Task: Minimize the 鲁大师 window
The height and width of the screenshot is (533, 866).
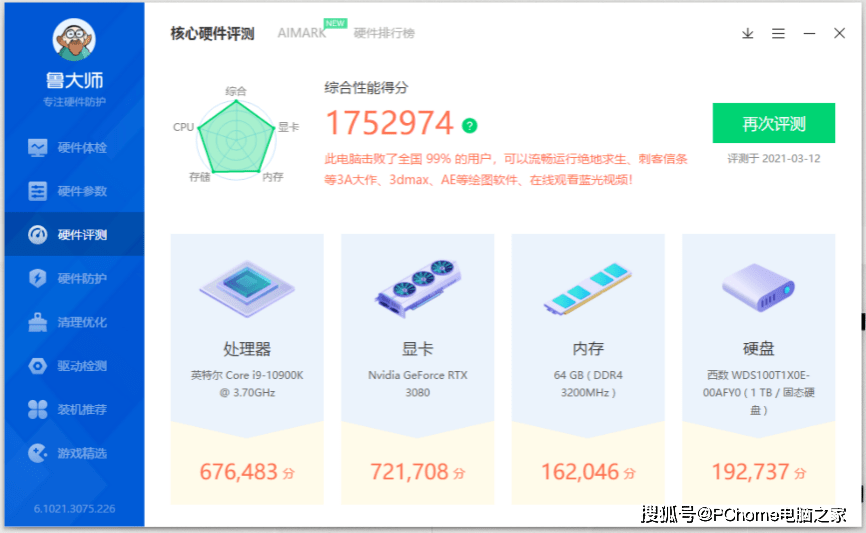Action: [x=809, y=34]
